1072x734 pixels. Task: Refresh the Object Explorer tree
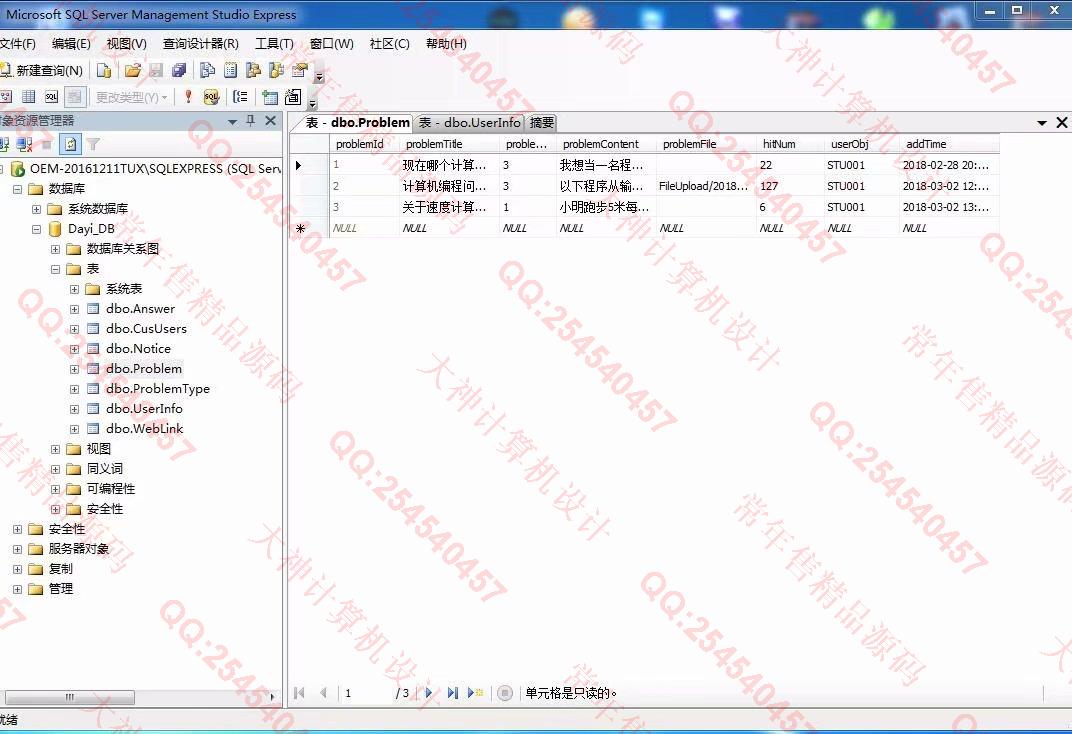pos(70,144)
